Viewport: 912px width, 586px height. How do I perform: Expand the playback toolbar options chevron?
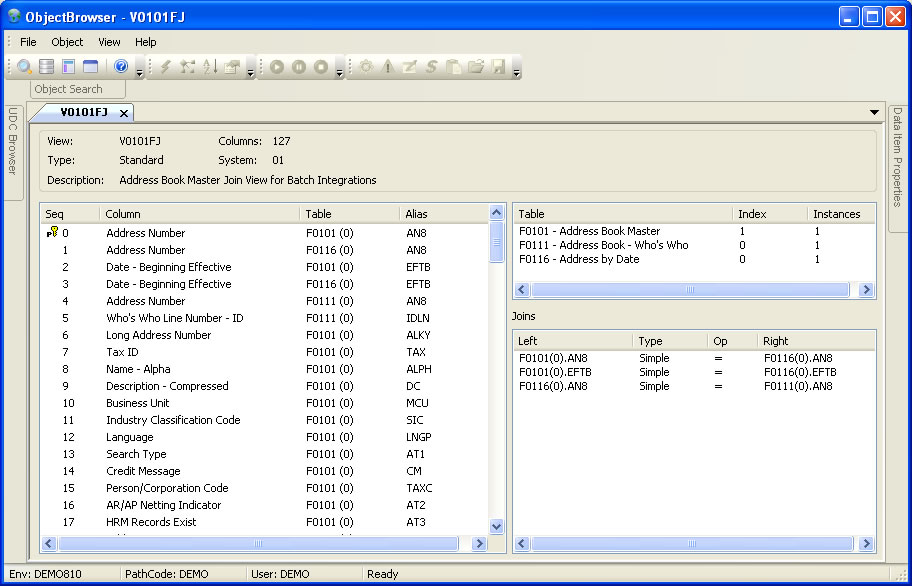pyautogui.click(x=340, y=71)
